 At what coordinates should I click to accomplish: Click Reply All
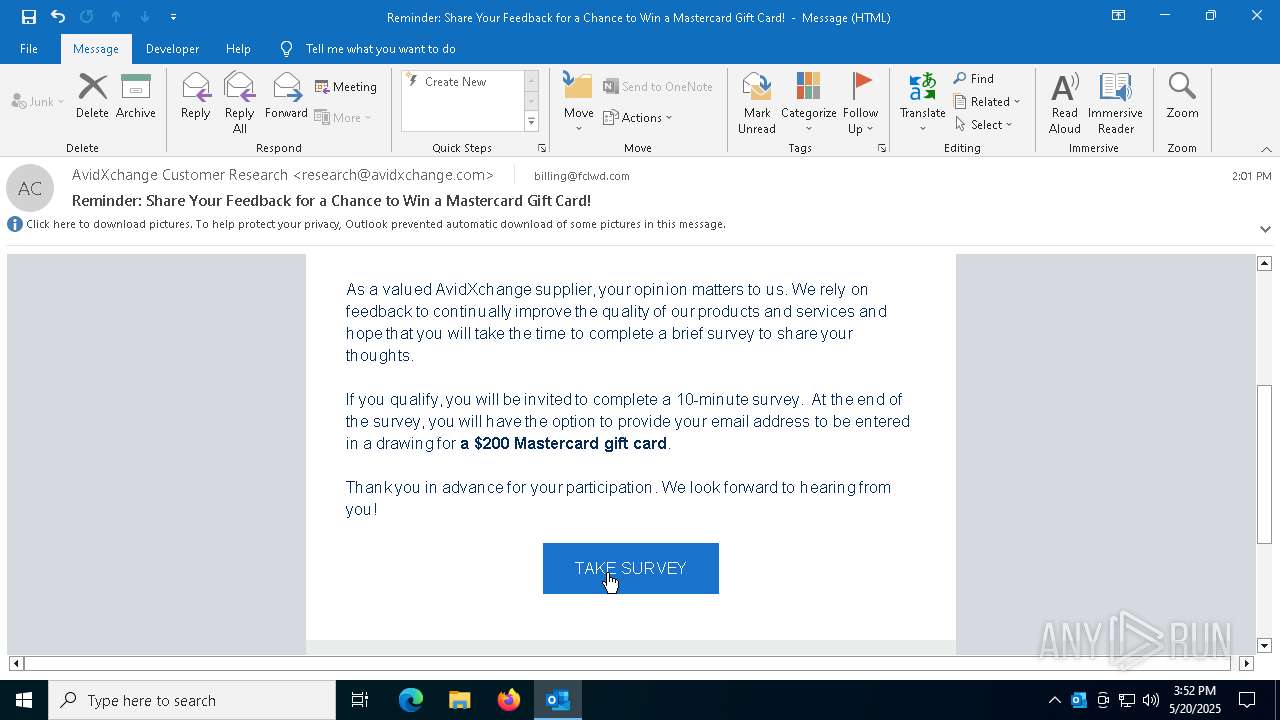click(x=239, y=103)
